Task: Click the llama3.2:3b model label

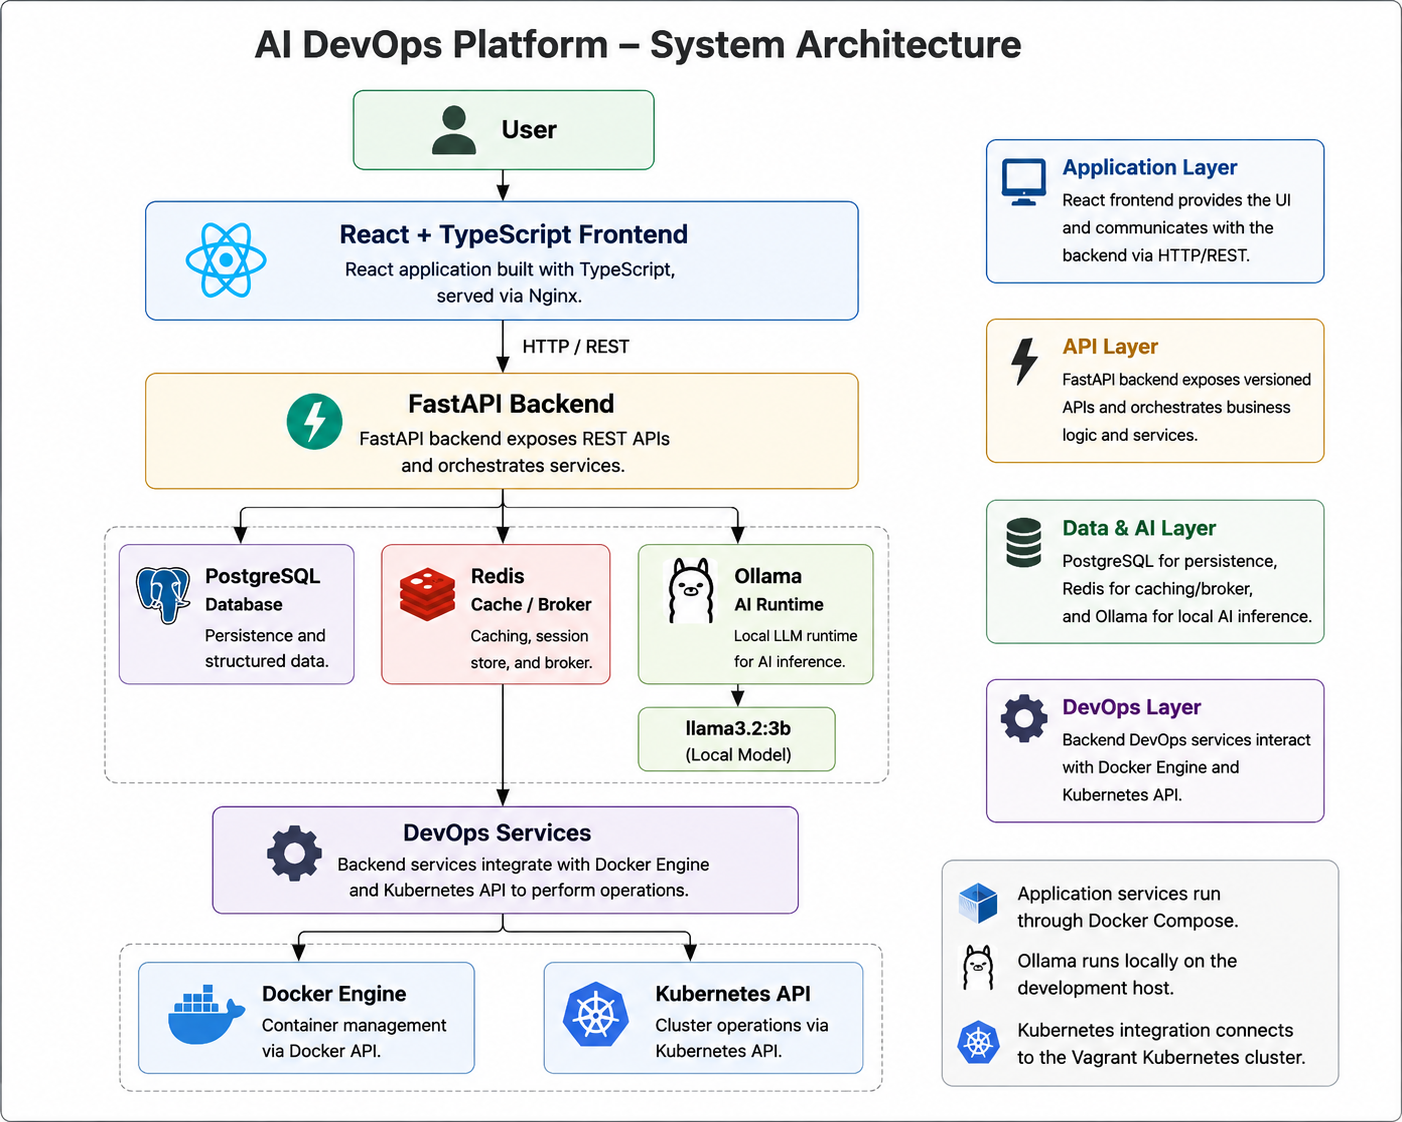Action: (x=738, y=728)
